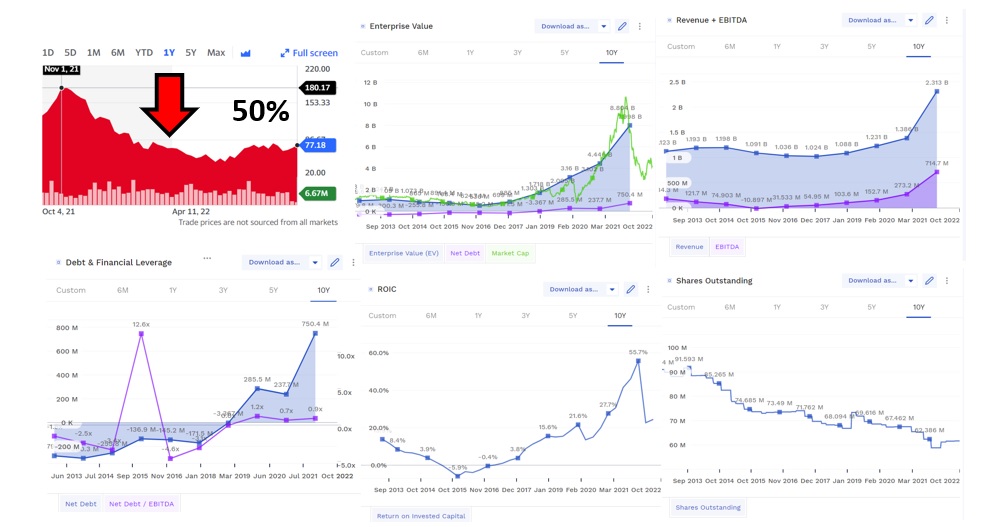Viewport: 982px width, 527px height.
Task: Toggle the Net Debt series in Enterprise Value chart
Action: pos(465,253)
